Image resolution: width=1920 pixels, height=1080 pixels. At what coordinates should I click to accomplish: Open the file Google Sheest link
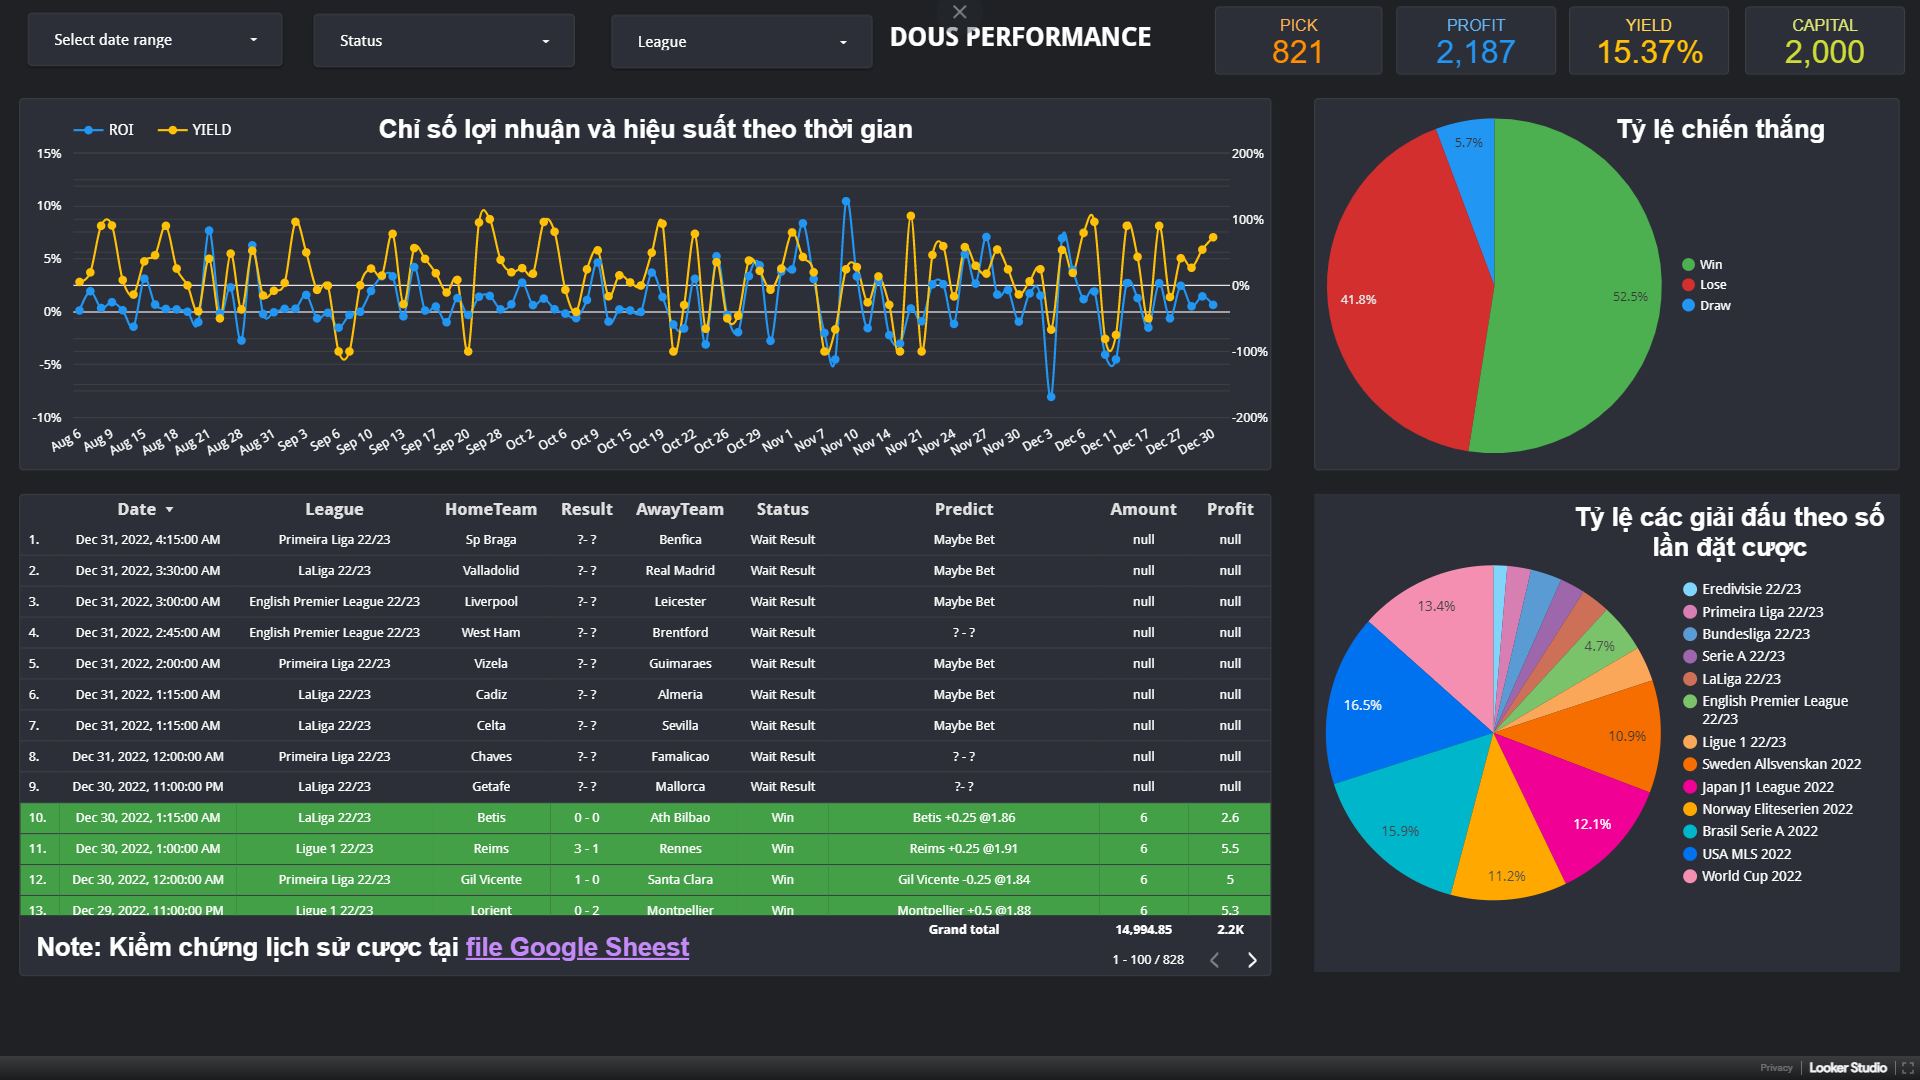[x=577, y=947]
